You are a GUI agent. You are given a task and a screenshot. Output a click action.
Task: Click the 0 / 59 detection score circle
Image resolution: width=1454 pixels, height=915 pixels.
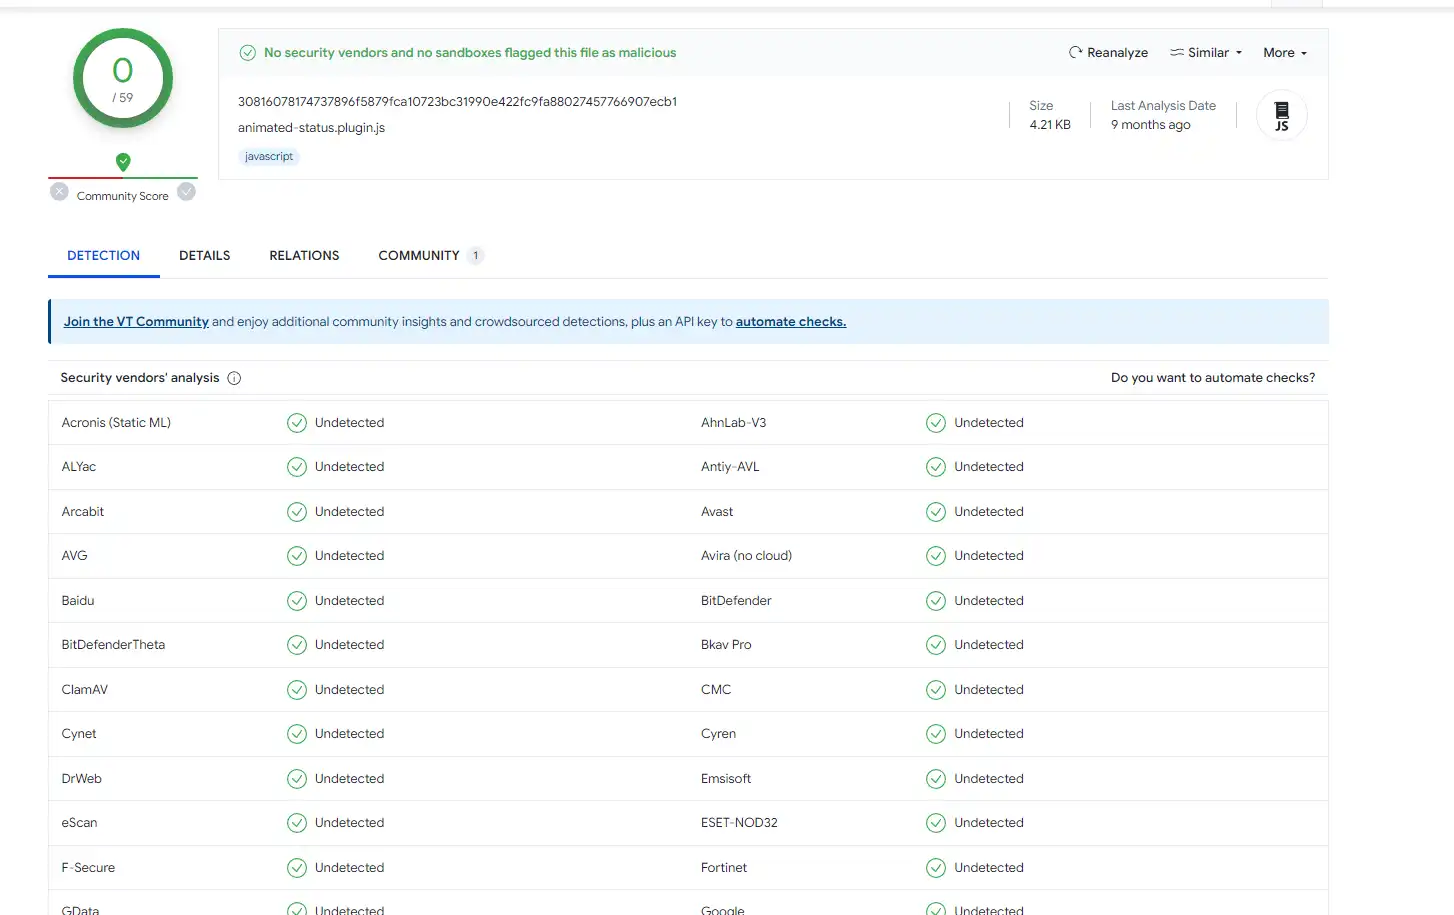(123, 78)
